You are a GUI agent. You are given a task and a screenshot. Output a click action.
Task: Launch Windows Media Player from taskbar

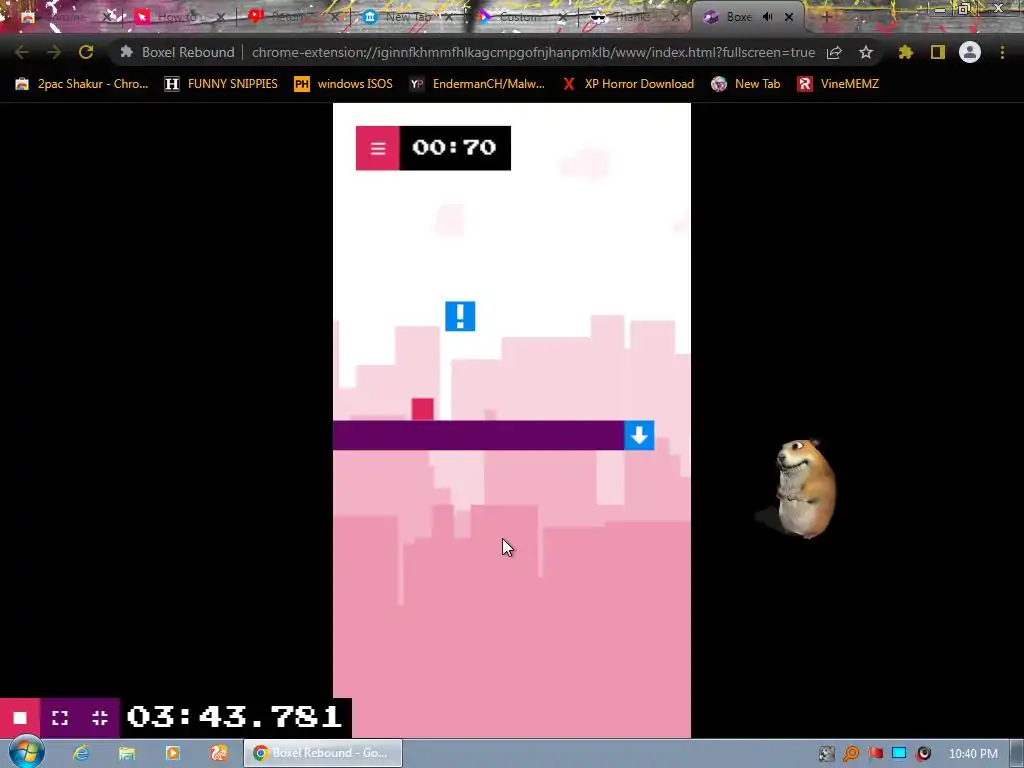[x=172, y=753]
